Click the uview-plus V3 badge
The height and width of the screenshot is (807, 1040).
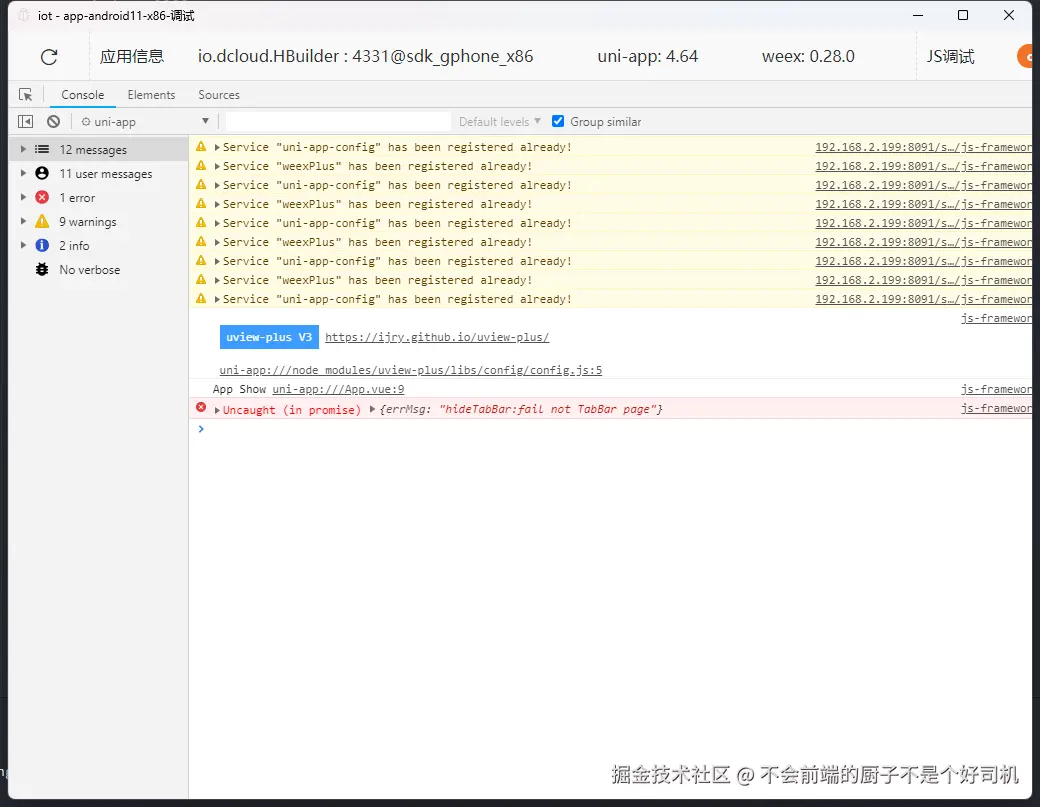click(269, 337)
